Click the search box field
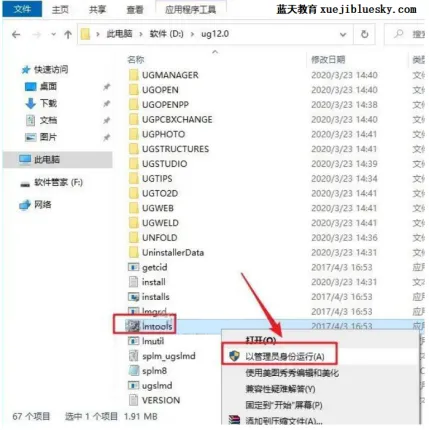Image resolution: width=429 pixels, height=430 pixels. tap(405, 34)
